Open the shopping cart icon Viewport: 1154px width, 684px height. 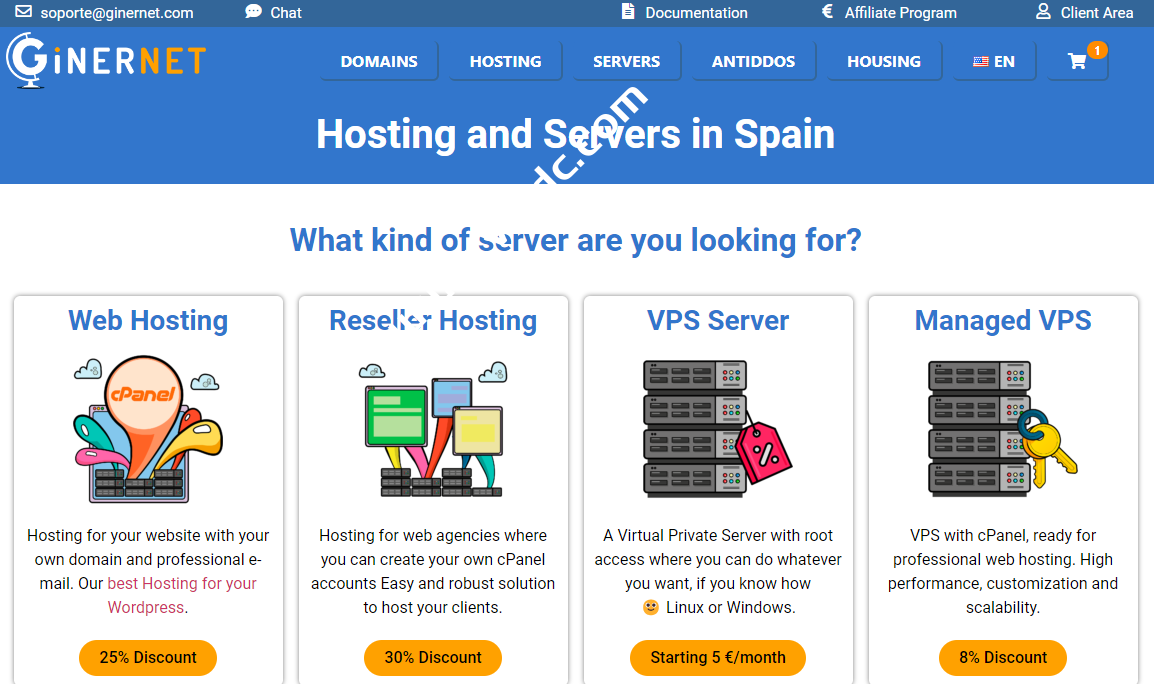1077,61
